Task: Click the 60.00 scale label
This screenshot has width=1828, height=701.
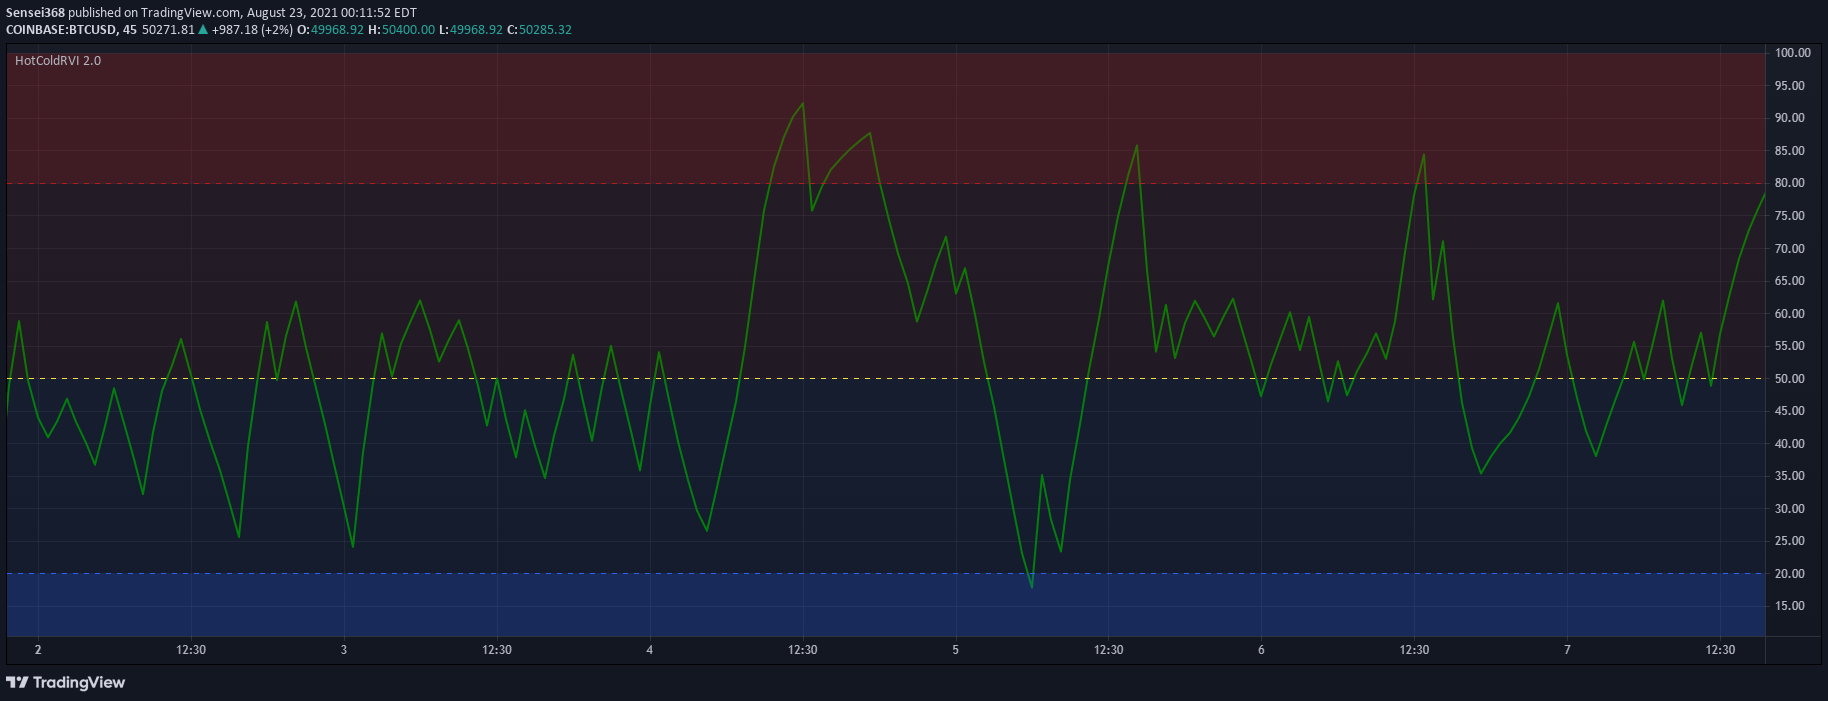Action: (x=1790, y=314)
